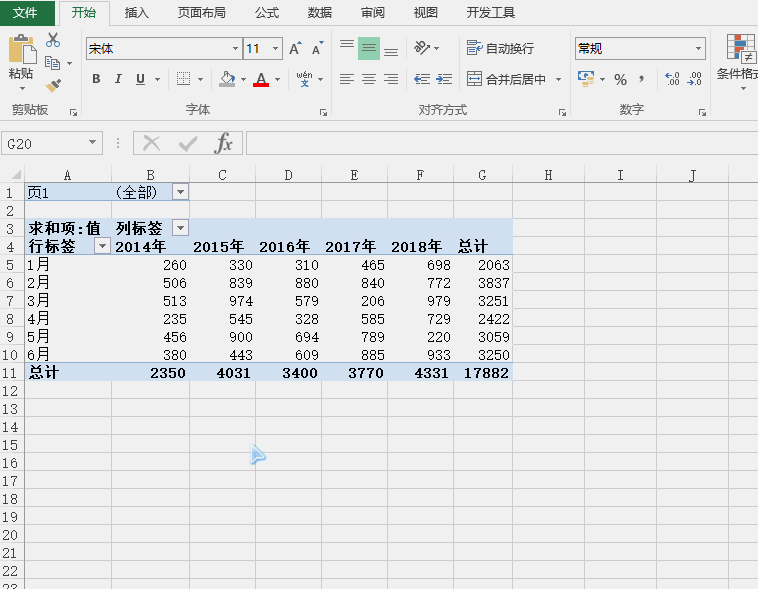Click the Copy icon
This screenshot has width=758, height=589.
click(52, 63)
